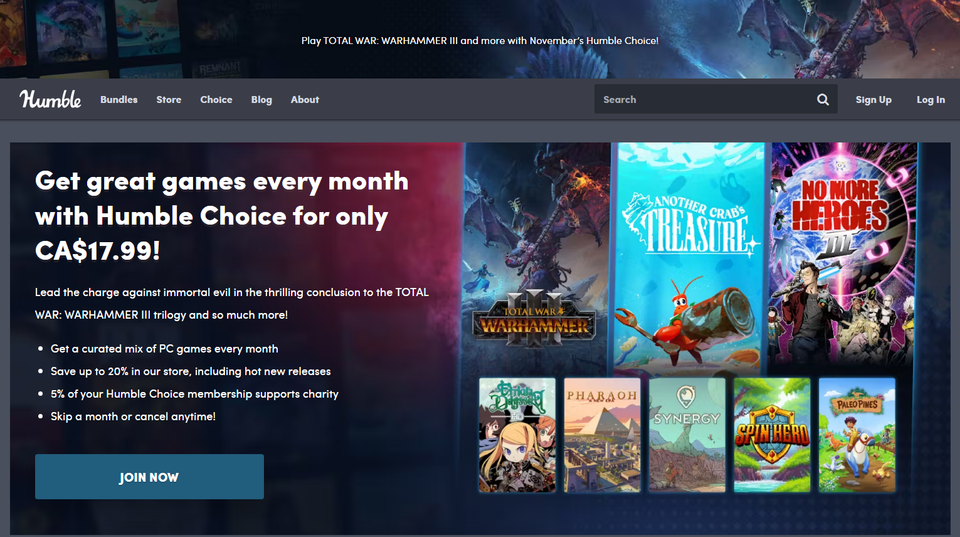The width and height of the screenshot is (960, 537).
Task: Click the Humble logo
Action: tap(50, 99)
